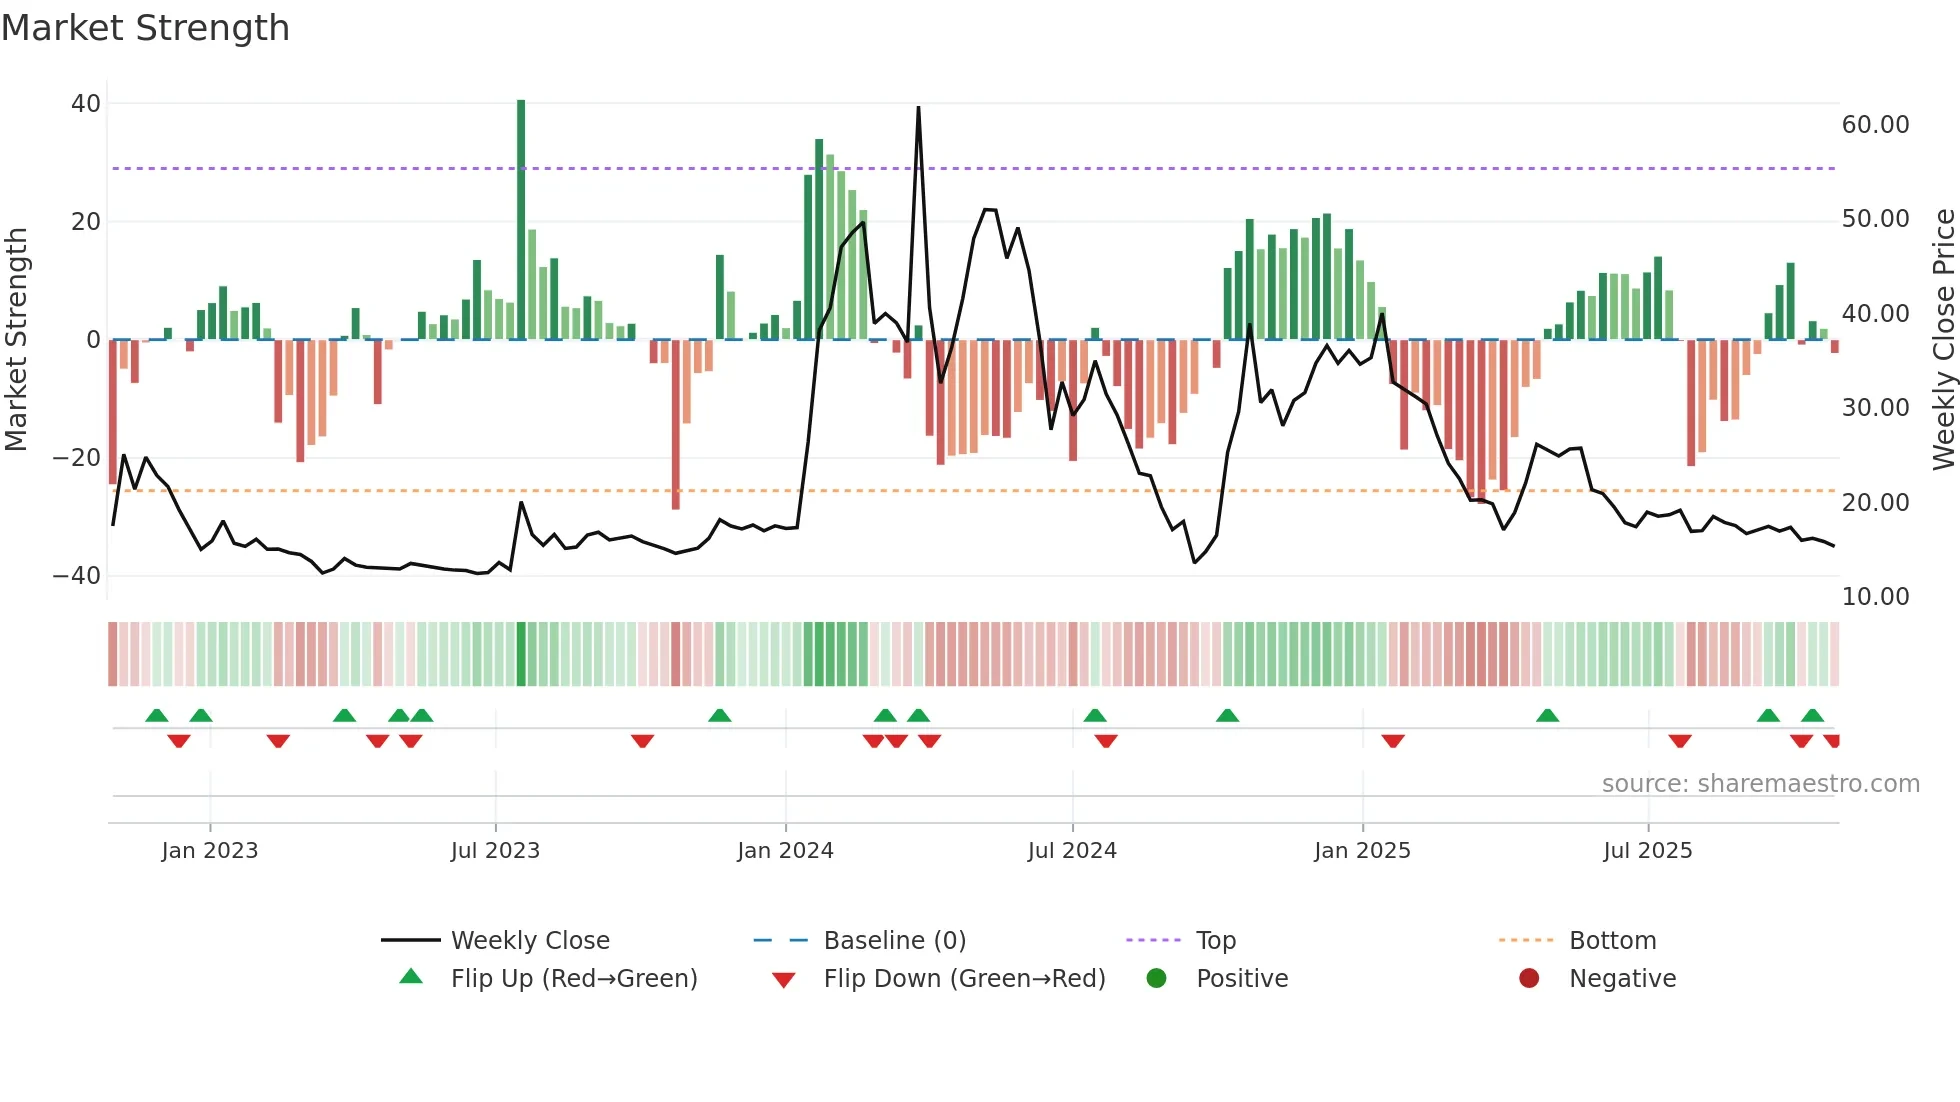Click the Weekly Close Price right axis title
The image size is (1960, 1102).
click(1943, 340)
